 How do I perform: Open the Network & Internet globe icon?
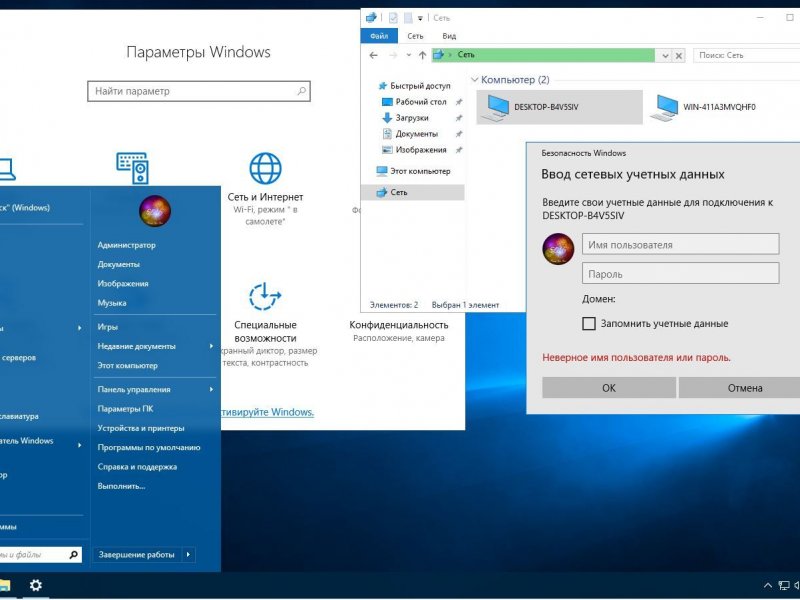pos(265,168)
